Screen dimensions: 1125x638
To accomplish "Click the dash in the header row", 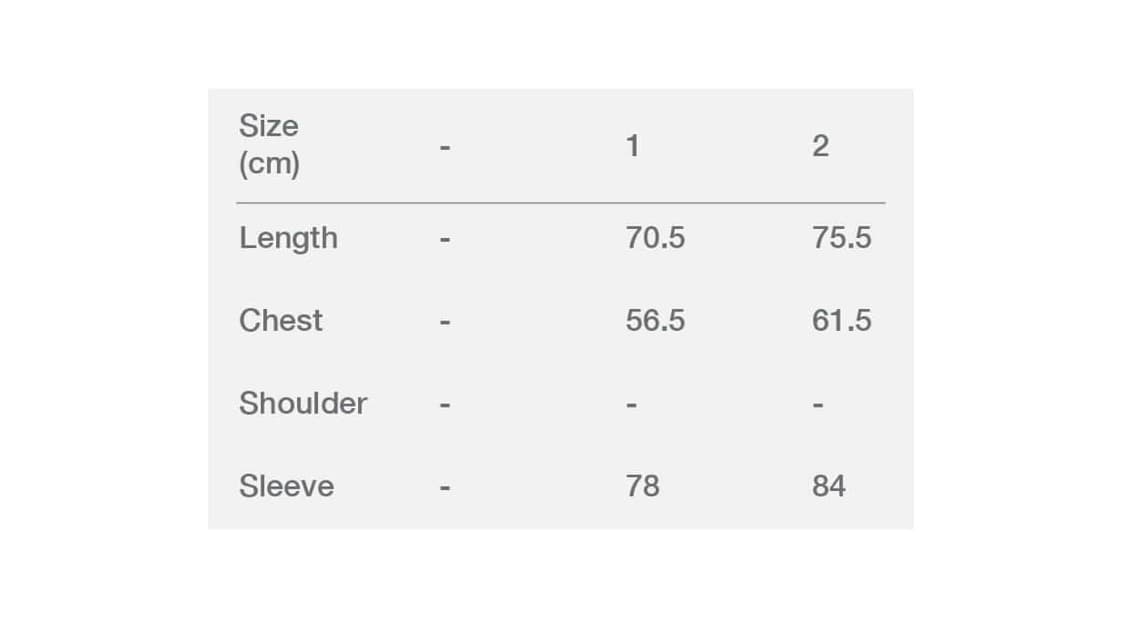I will click(x=445, y=148).
